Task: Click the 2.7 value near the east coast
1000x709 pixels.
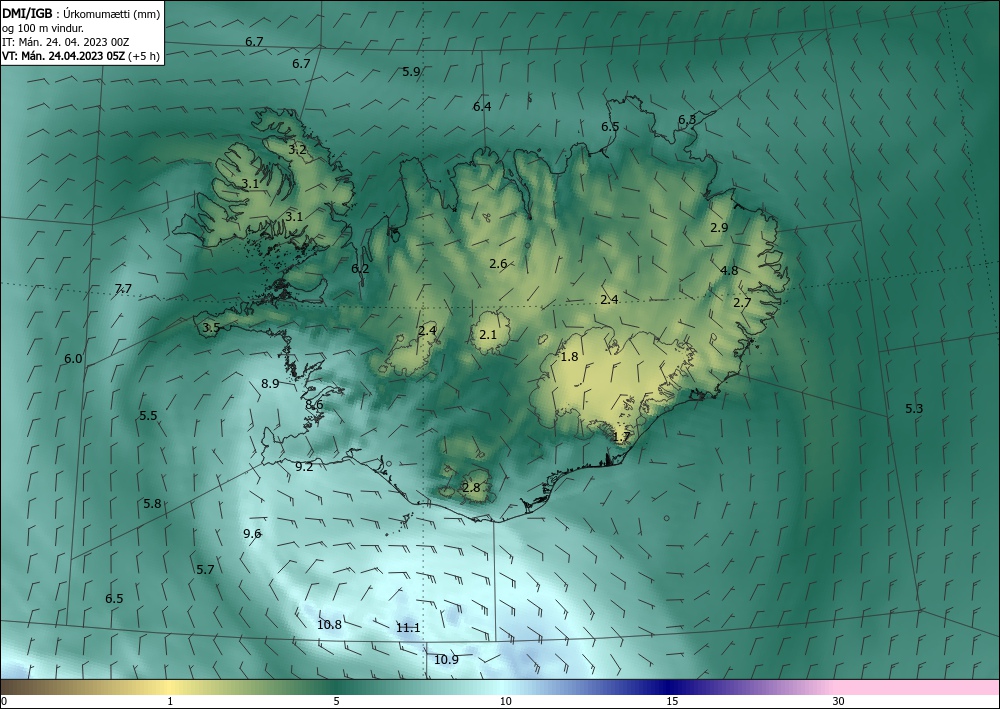Action: coord(742,303)
